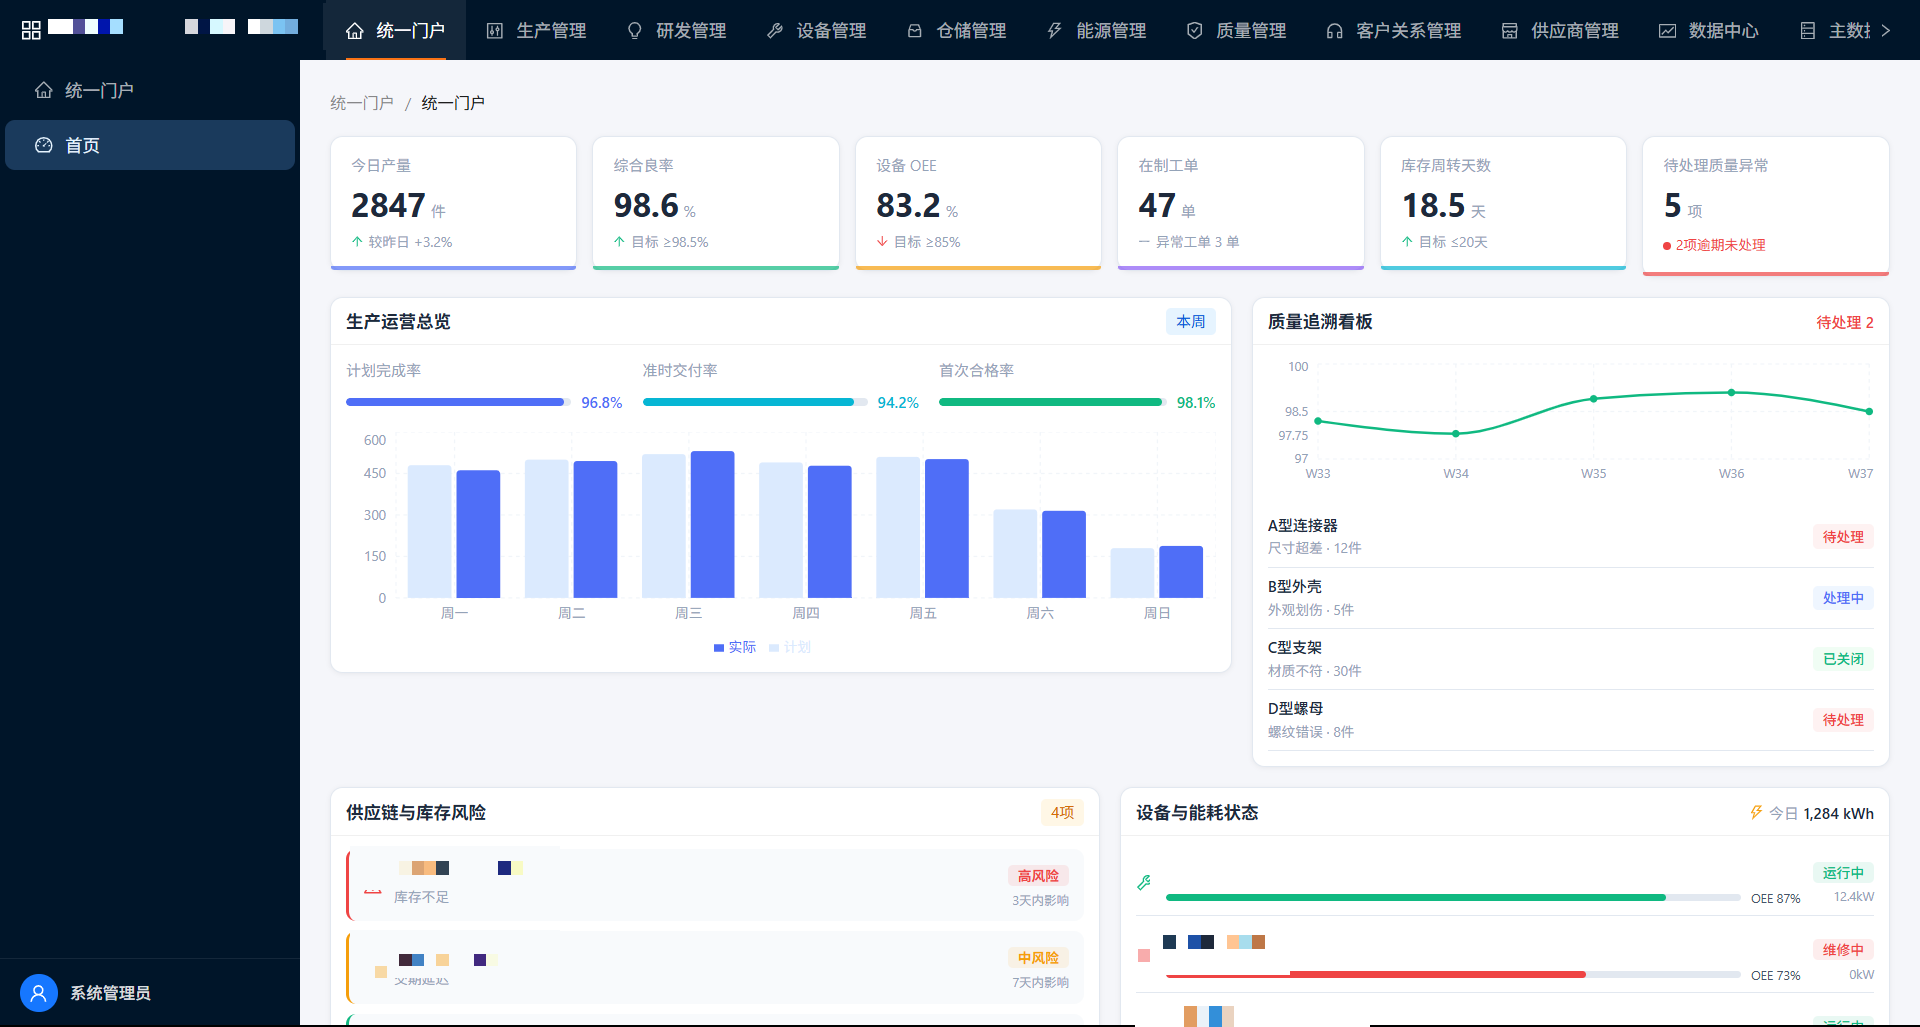Click the 本周 tag in 生产运营总览

pos(1190,321)
